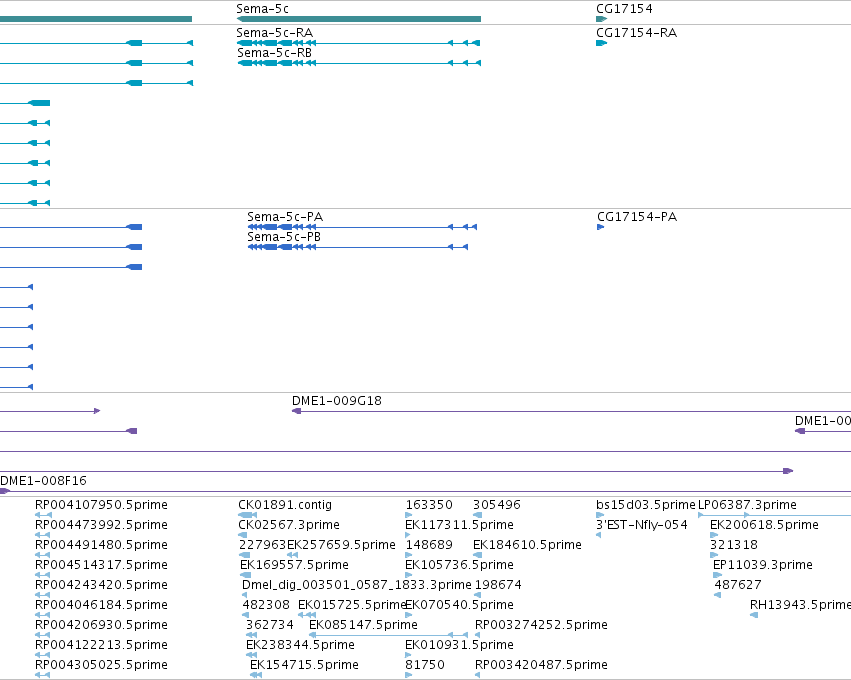Select RP003274252.5prime EST label
Image resolution: width=851 pixels, height=680 pixels.
[x=541, y=625]
